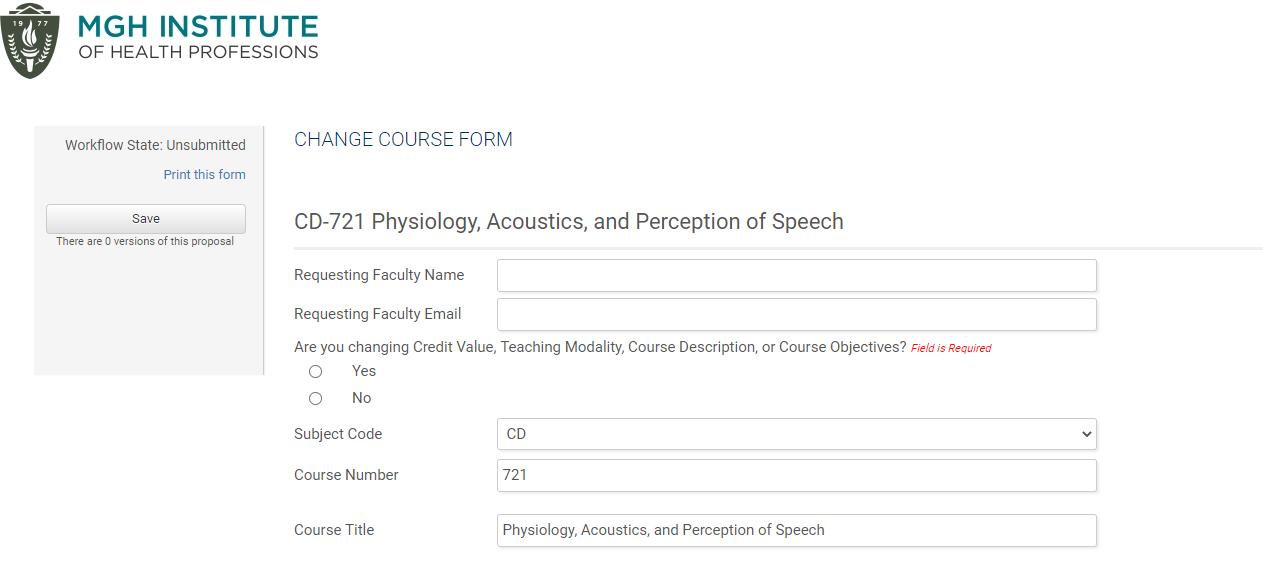
Task: Click the Subject Code dropdown arrow
Action: [1086, 434]
